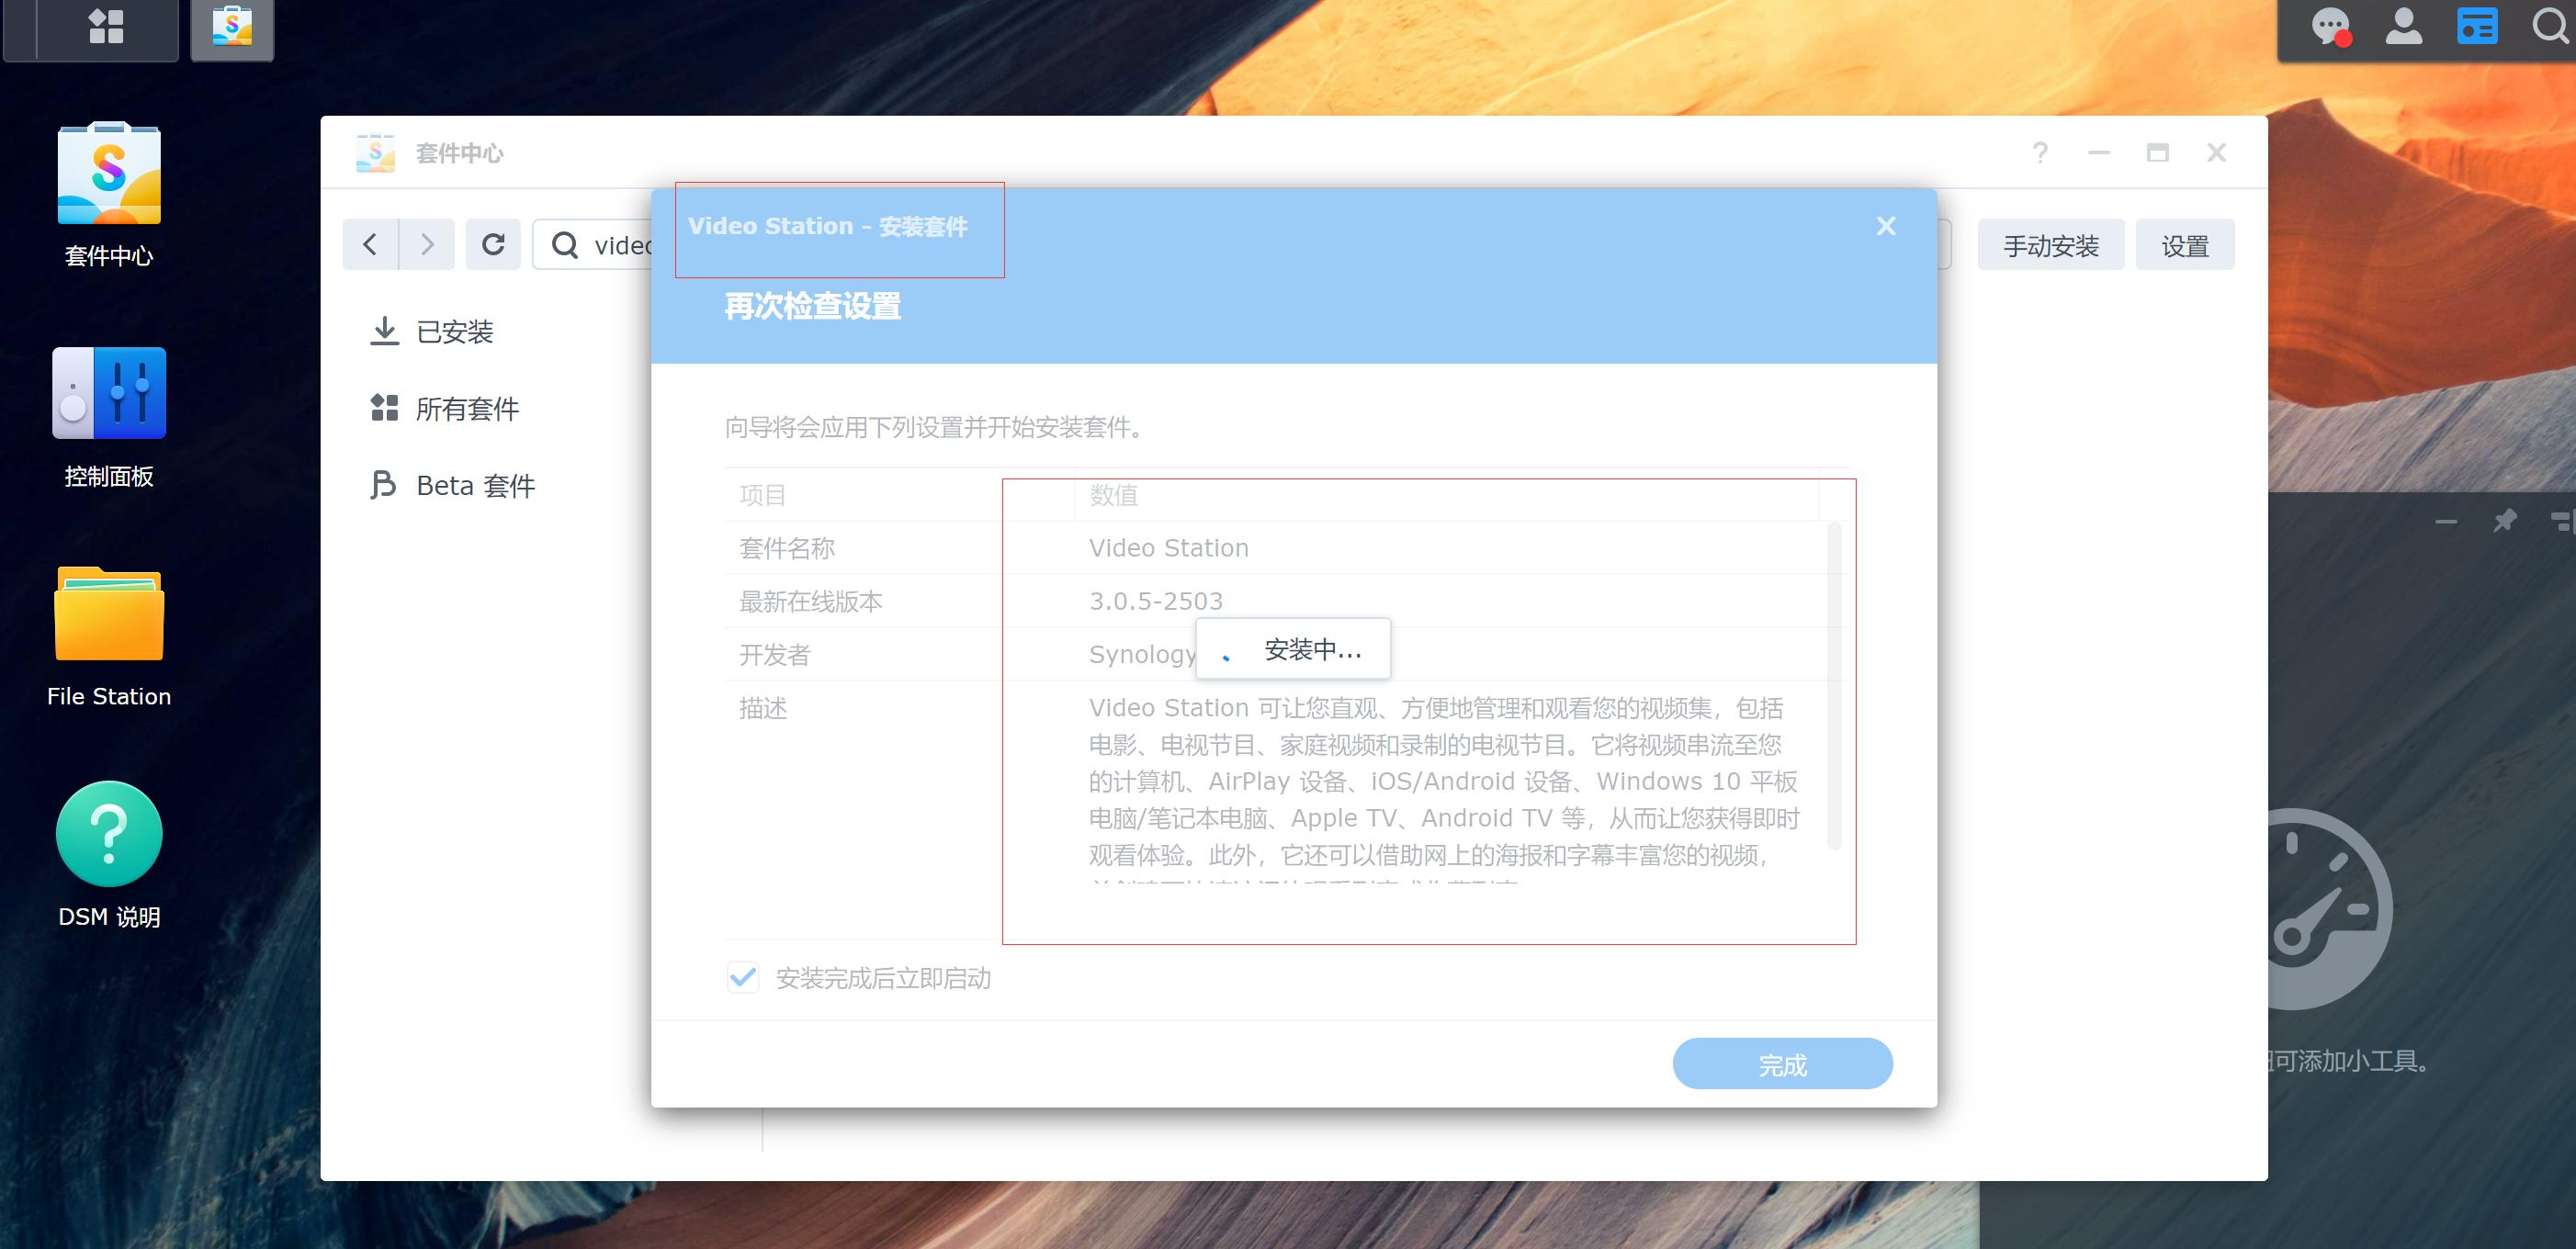
Task: Open the notifications panel
Action: (x=2333, y=27)
